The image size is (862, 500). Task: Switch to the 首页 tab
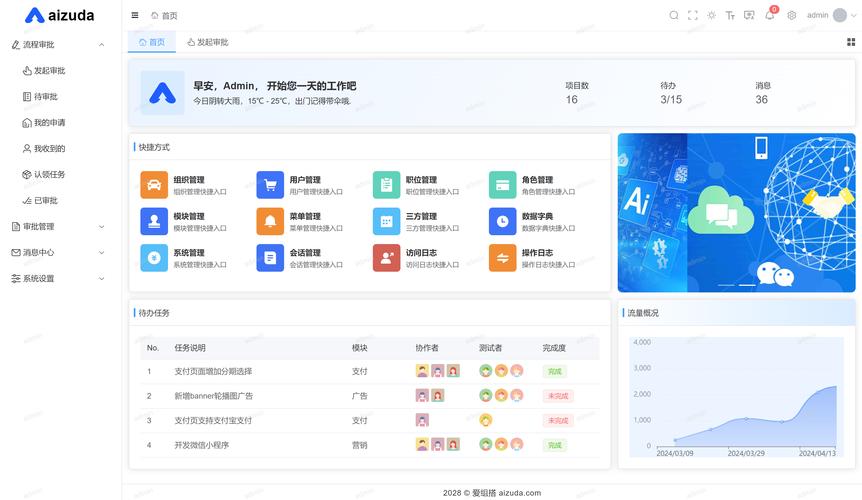tap(152, 42)
